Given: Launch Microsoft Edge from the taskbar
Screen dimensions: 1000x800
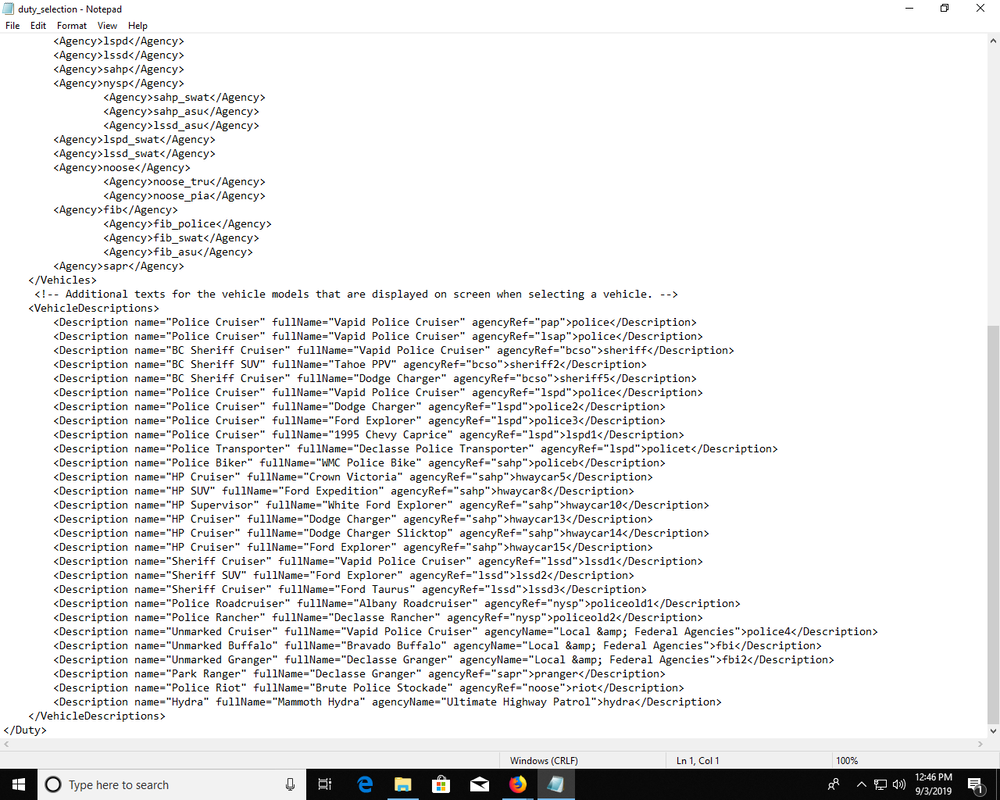Looking at the screenshot, I should tap(364, 784).
